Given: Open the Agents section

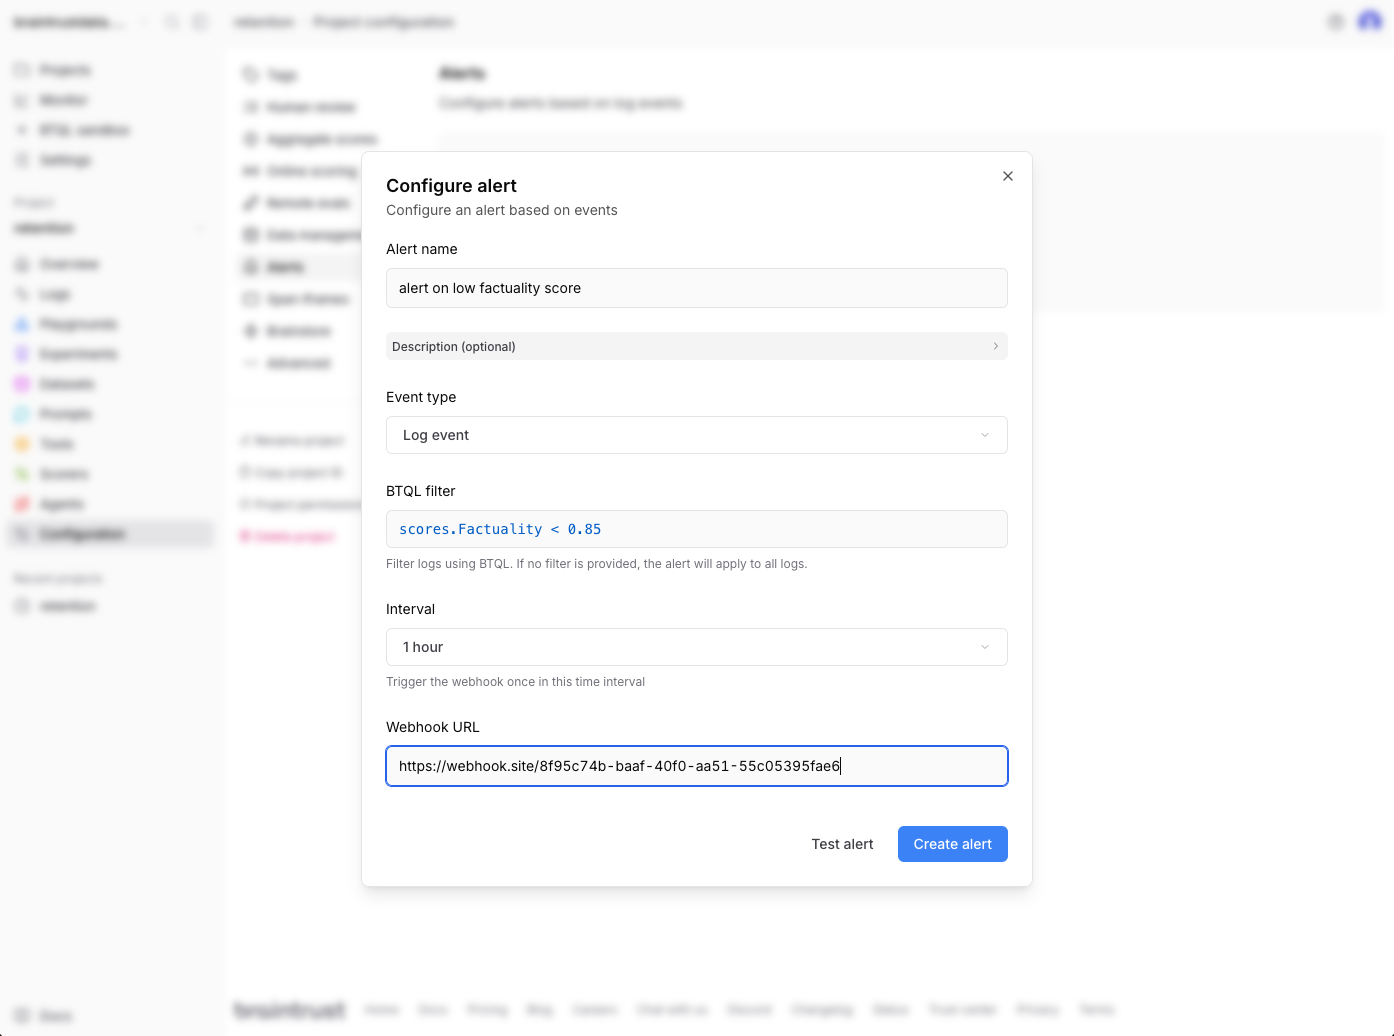Looking at the screenshot, I should [62, 504].
